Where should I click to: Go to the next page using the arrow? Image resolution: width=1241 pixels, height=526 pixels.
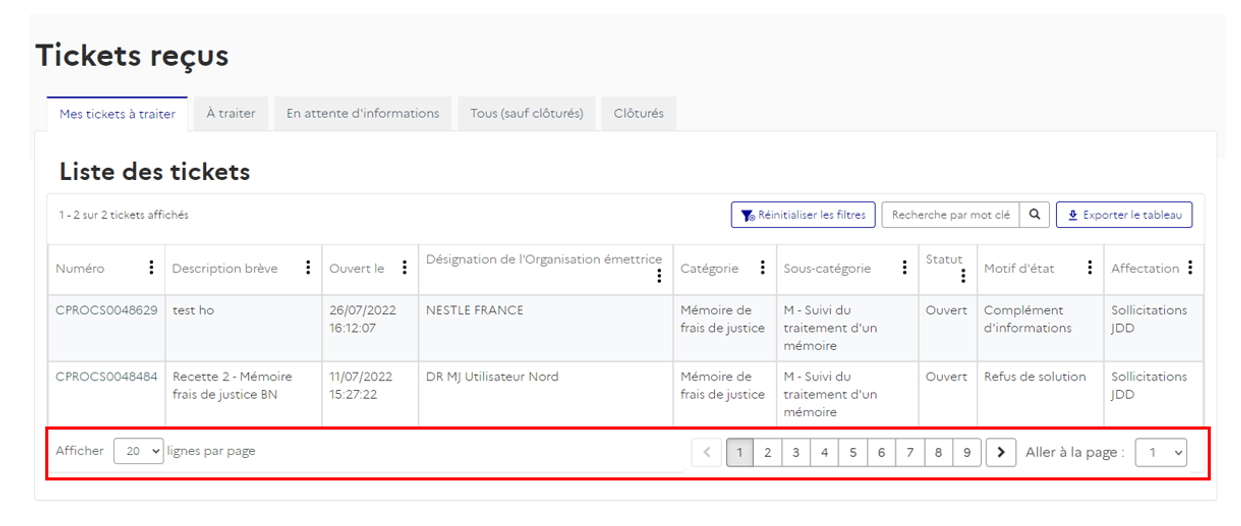1000,452
